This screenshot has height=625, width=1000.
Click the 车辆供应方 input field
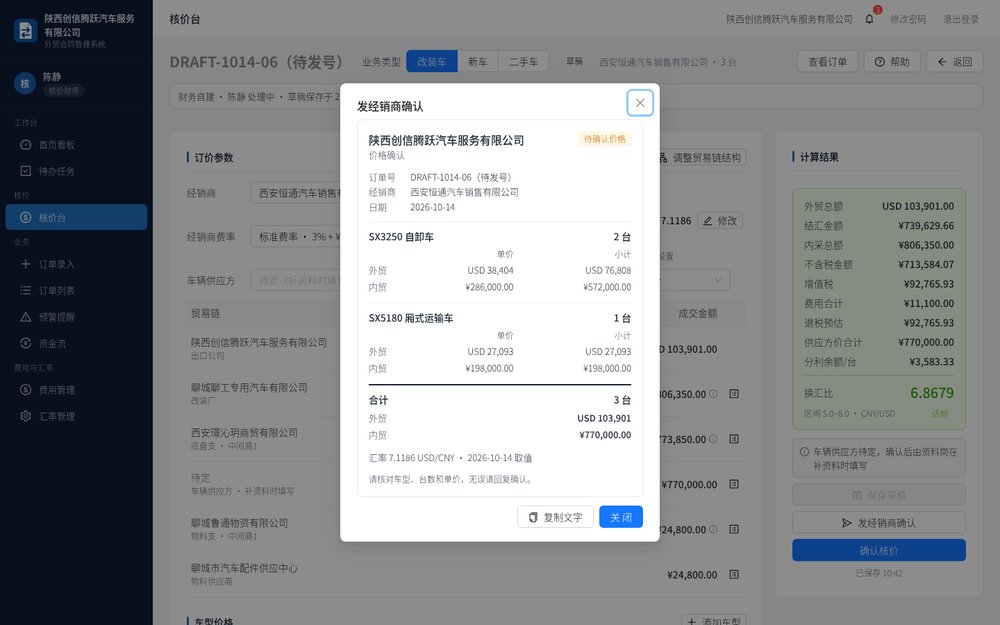click(x=296, y=281)
